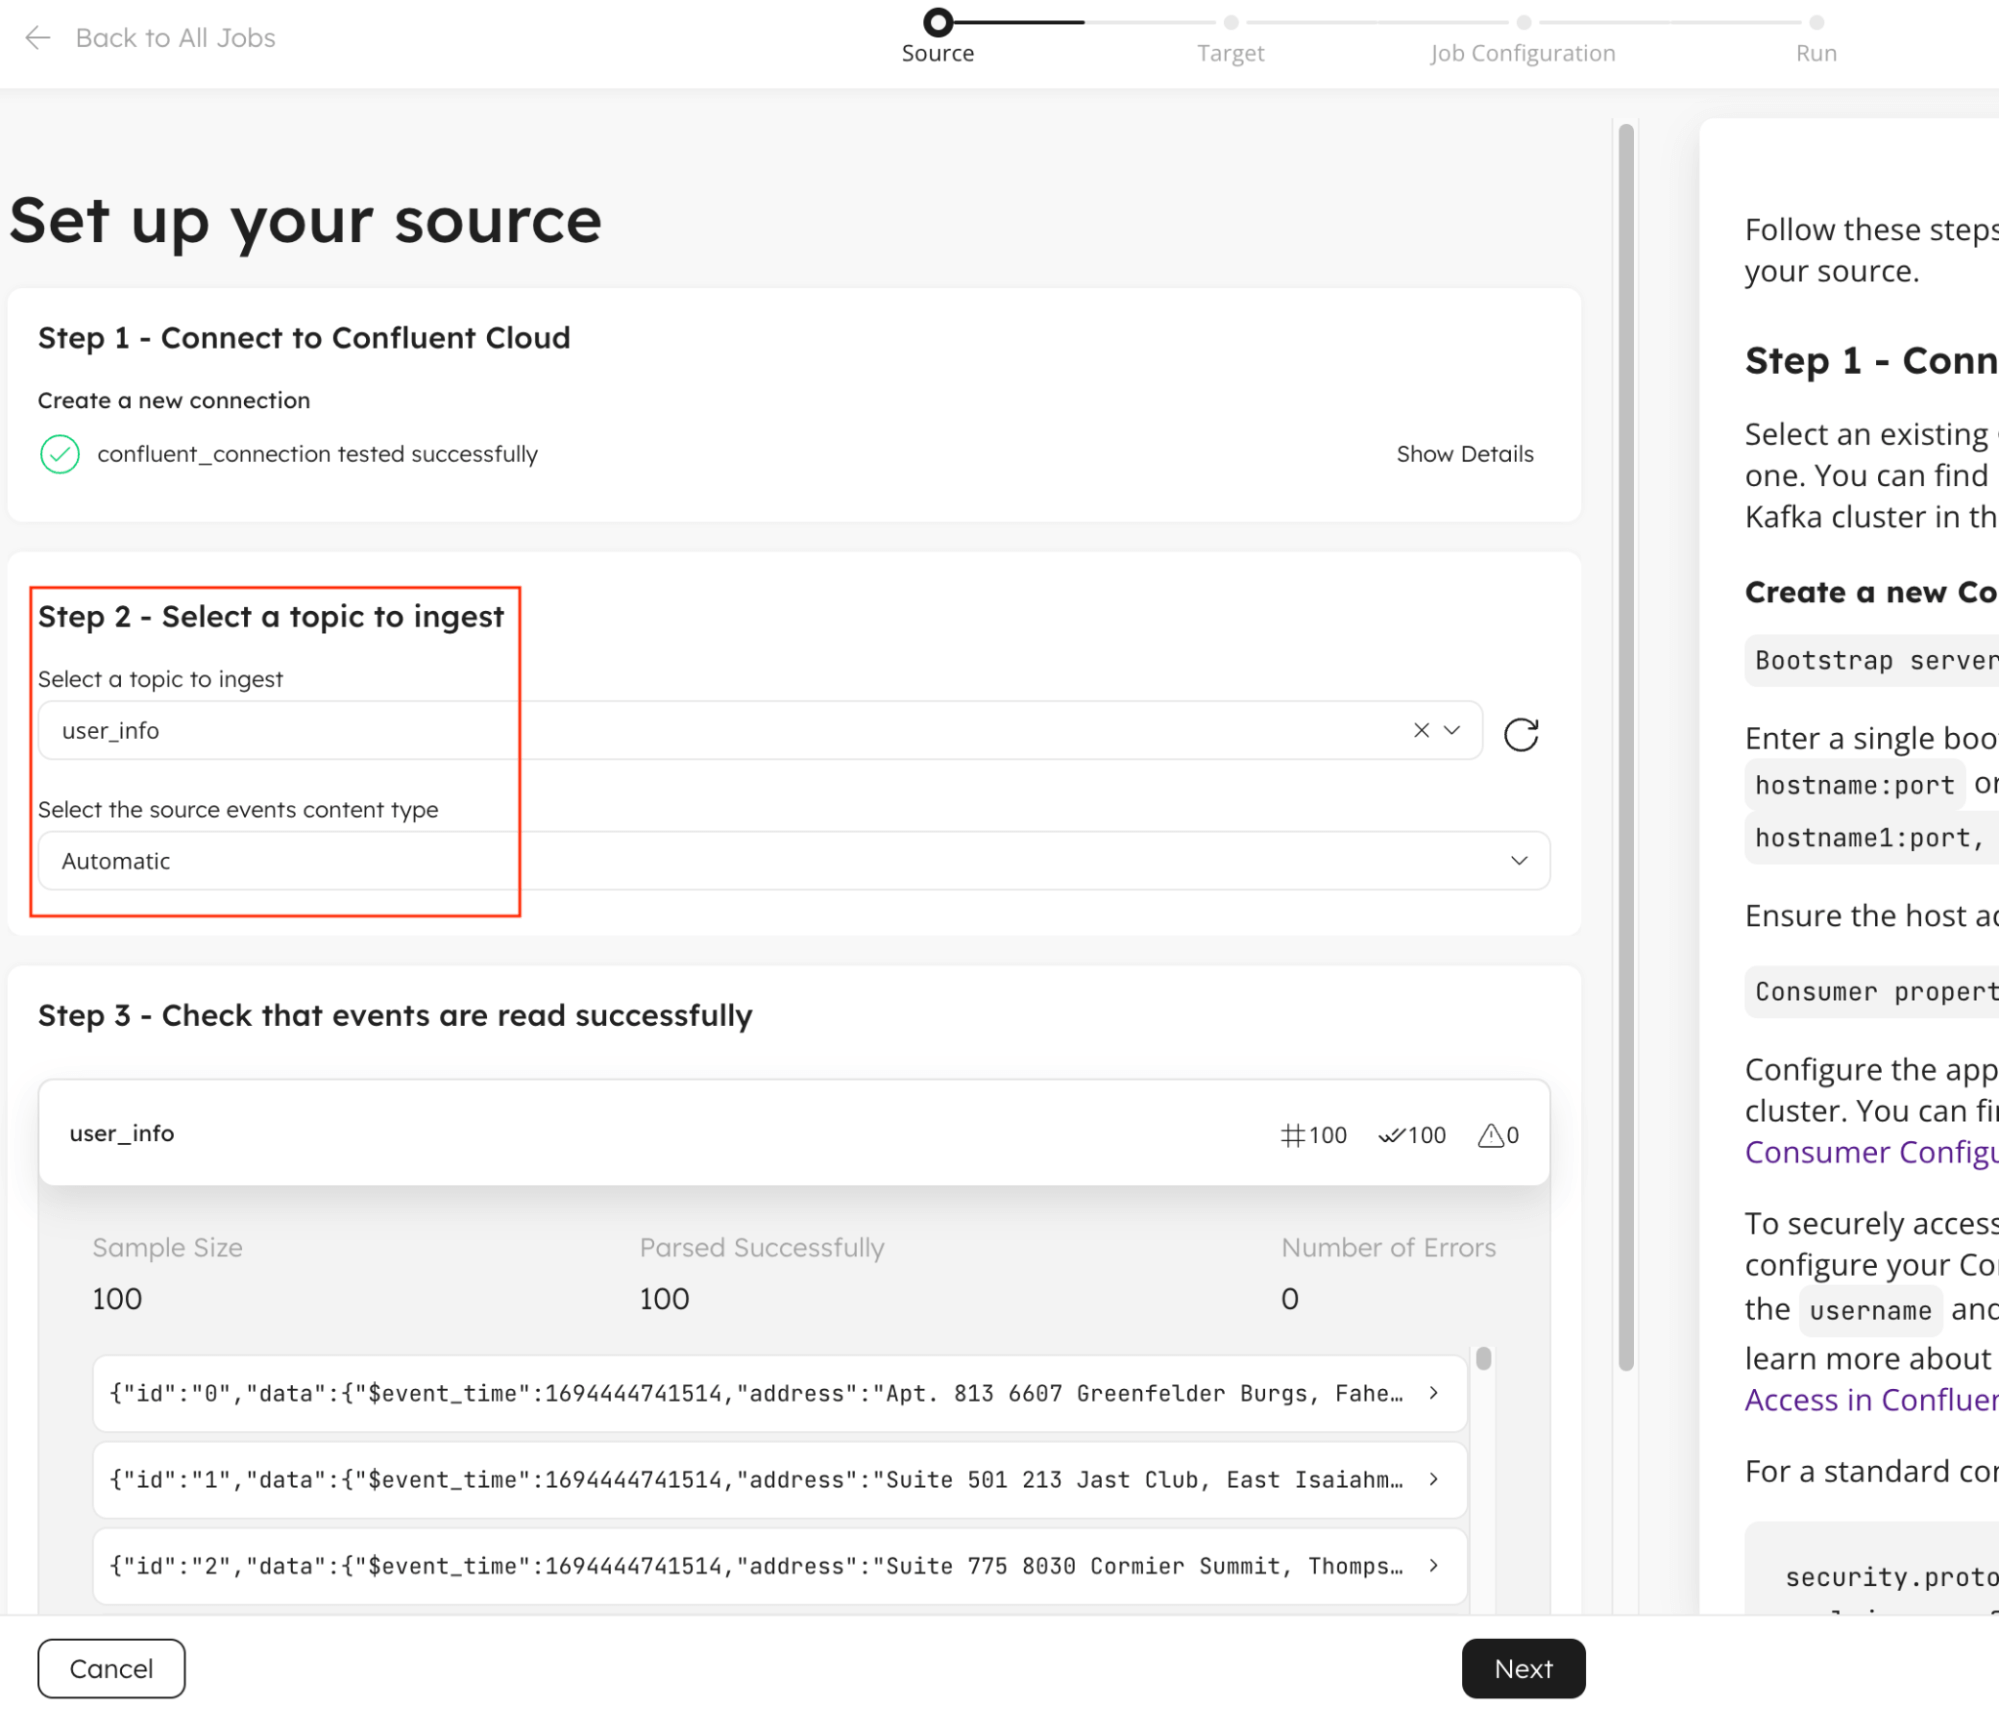Open the source events content type dropdown

point(794,860)
